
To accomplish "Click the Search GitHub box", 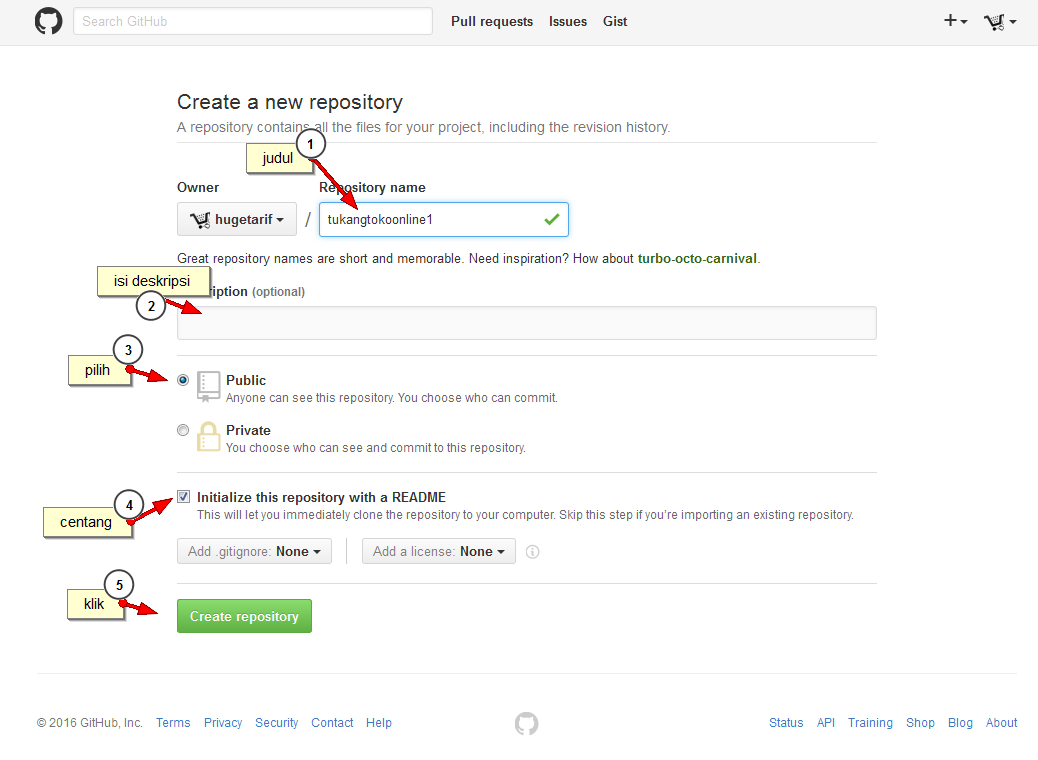I will coord(252,21).
